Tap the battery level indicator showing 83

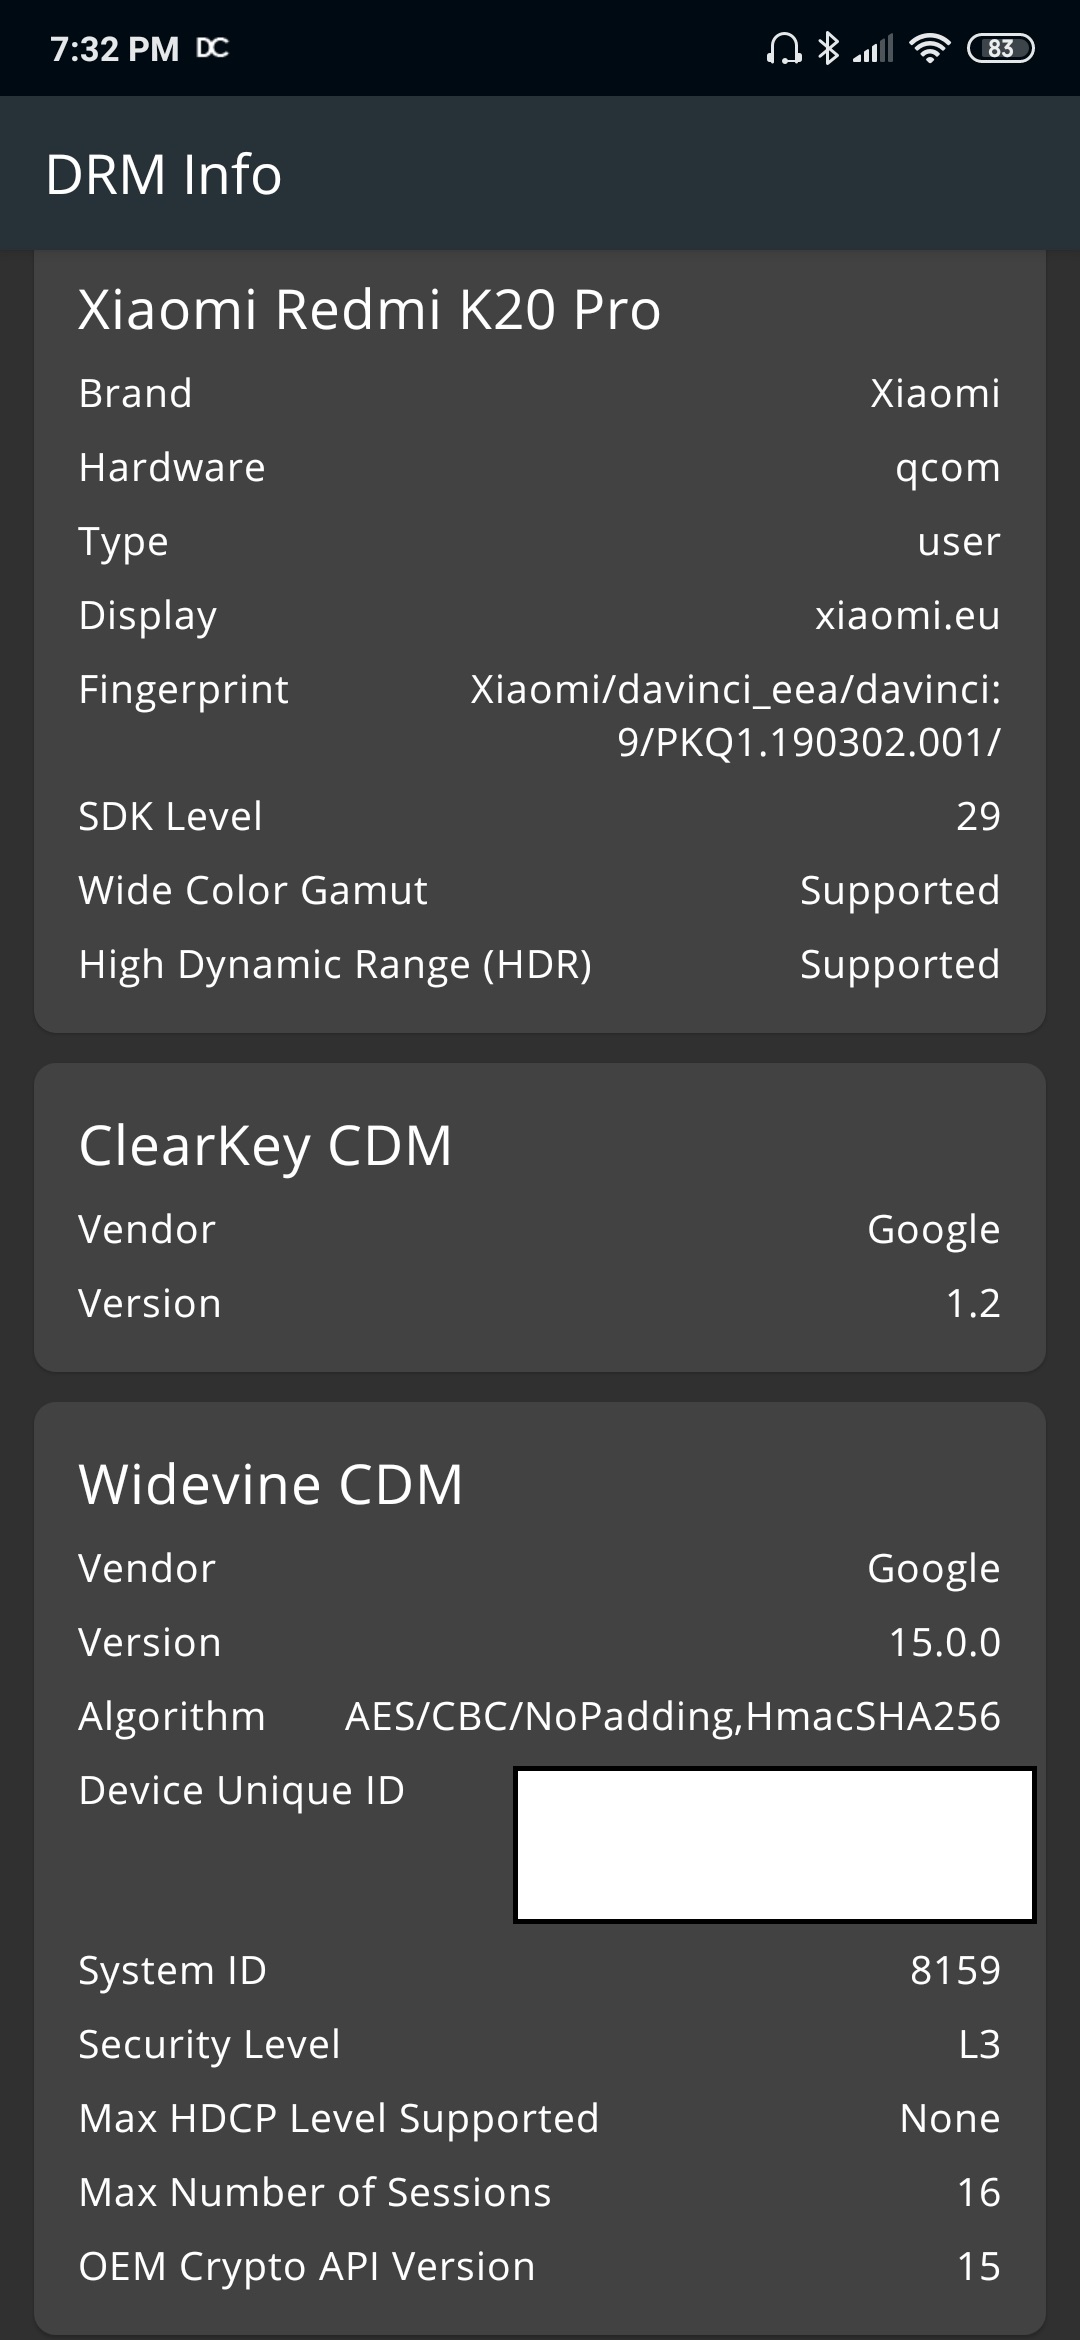(1001, 48)
